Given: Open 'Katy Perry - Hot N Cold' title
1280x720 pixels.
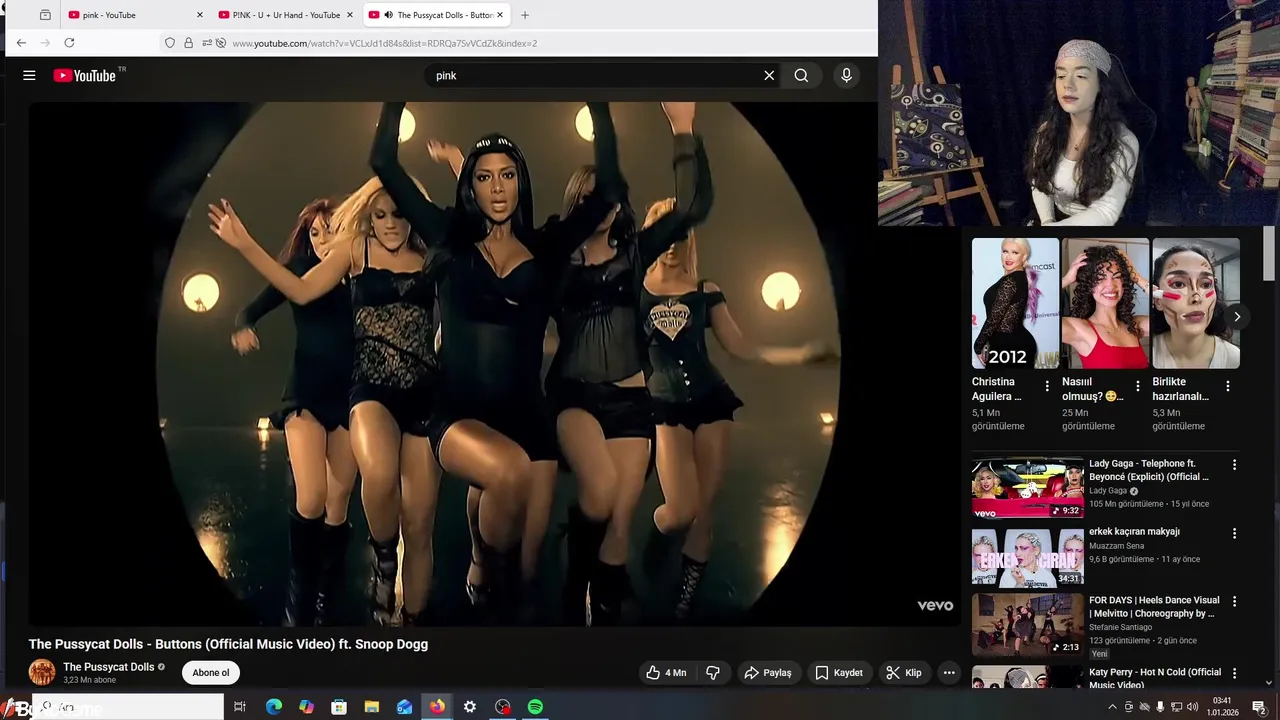Looking at the screenshot, I should click(x=1155, y=678).
